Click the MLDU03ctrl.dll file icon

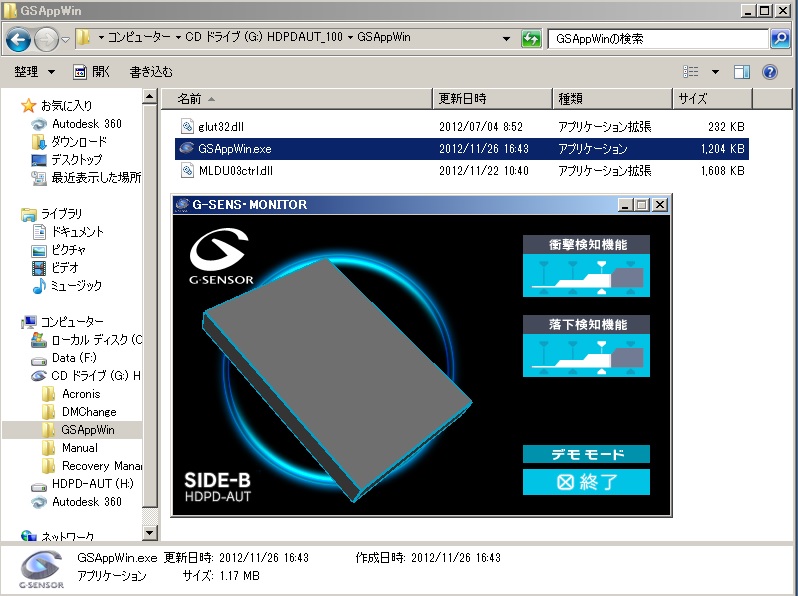(x=187, y=171)
